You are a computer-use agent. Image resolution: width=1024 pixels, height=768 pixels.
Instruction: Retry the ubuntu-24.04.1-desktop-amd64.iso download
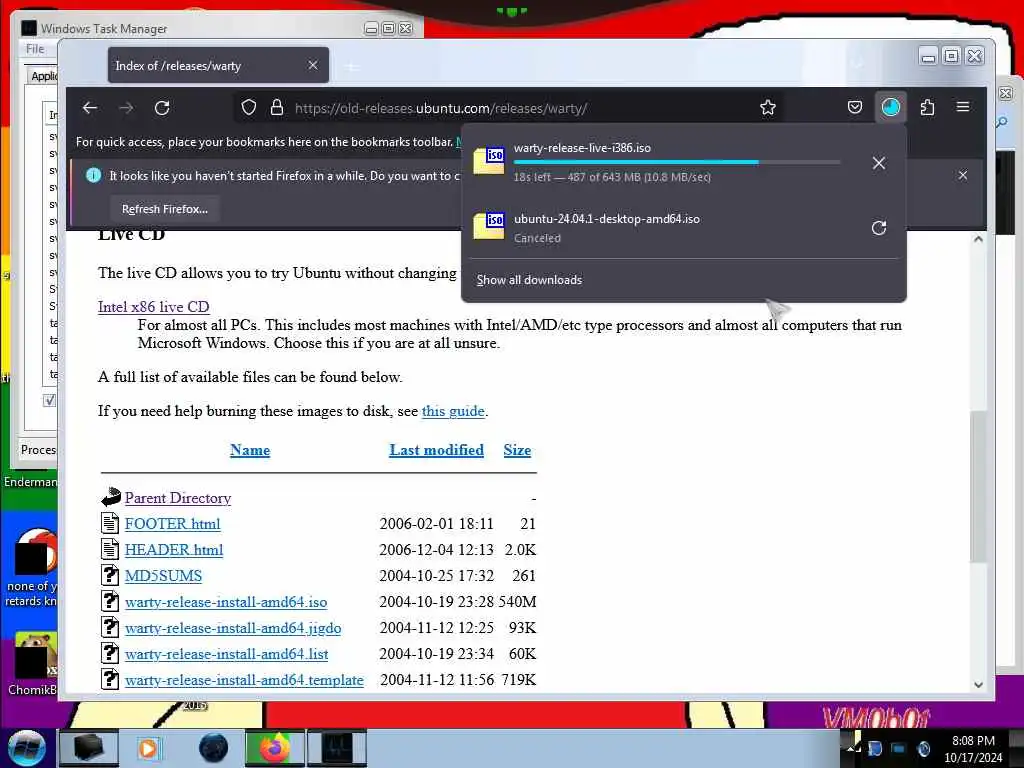tap(879, 228)
